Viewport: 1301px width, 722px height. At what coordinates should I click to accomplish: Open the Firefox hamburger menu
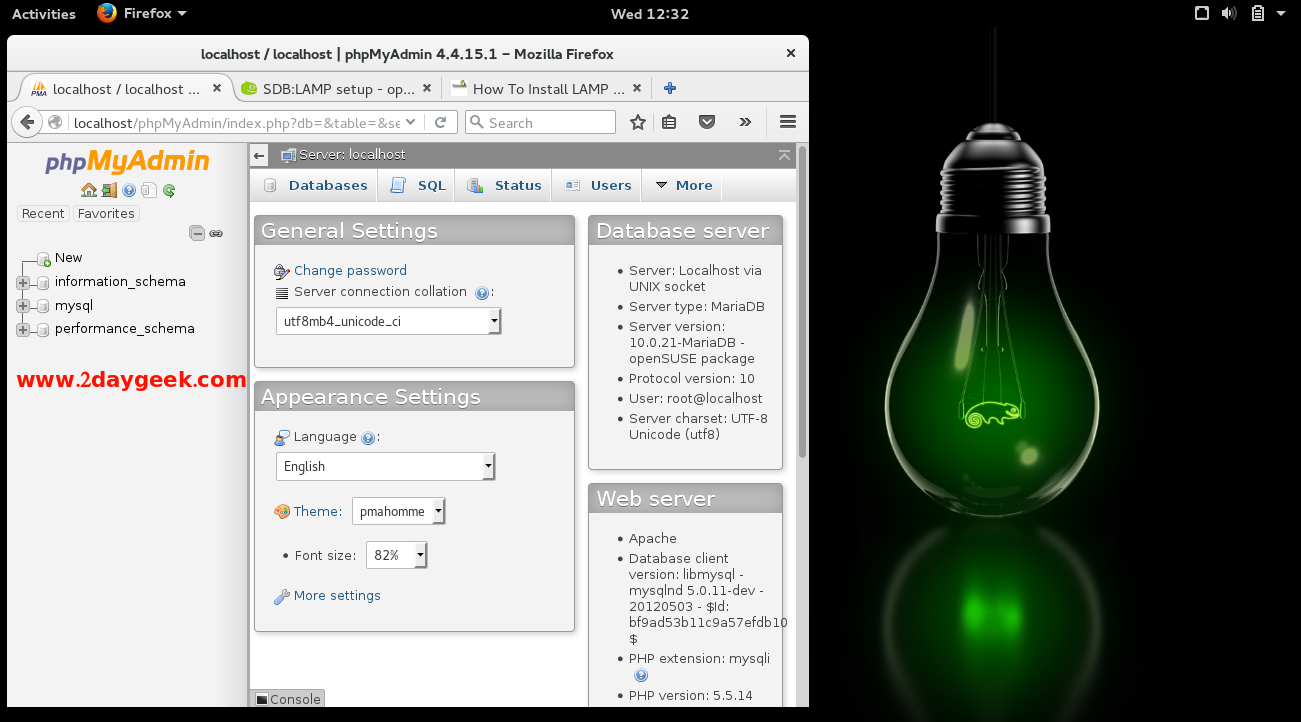[788, 122]
